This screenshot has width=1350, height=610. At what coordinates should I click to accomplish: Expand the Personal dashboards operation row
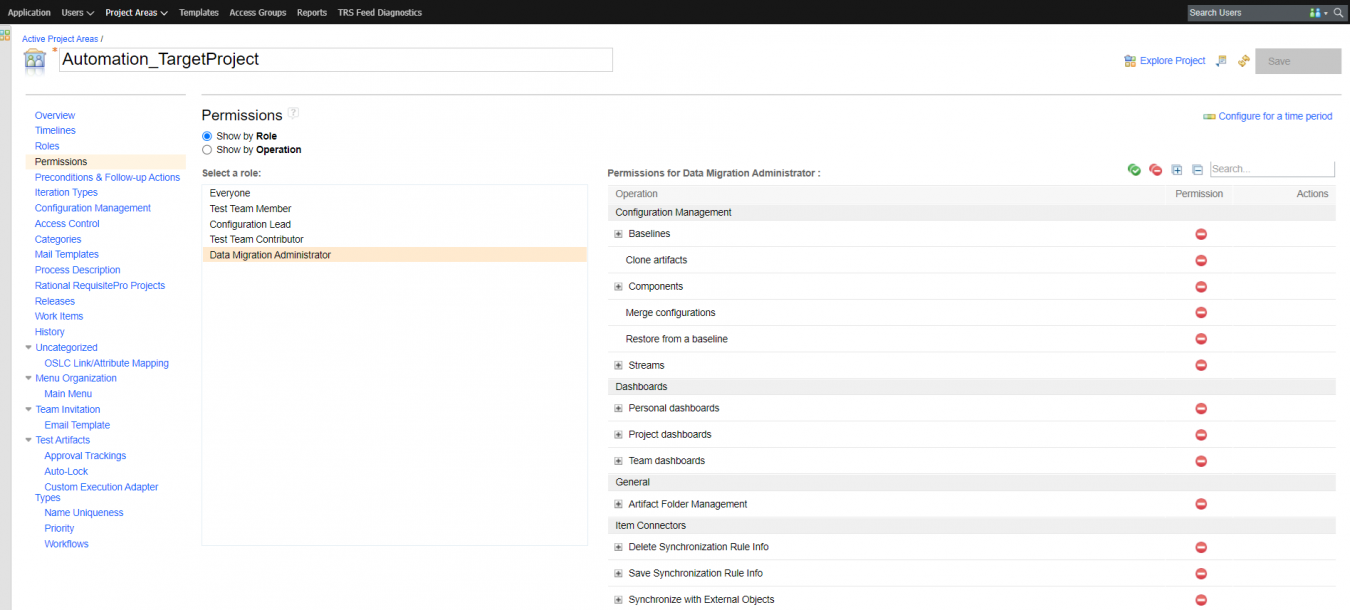coord(618,408)
